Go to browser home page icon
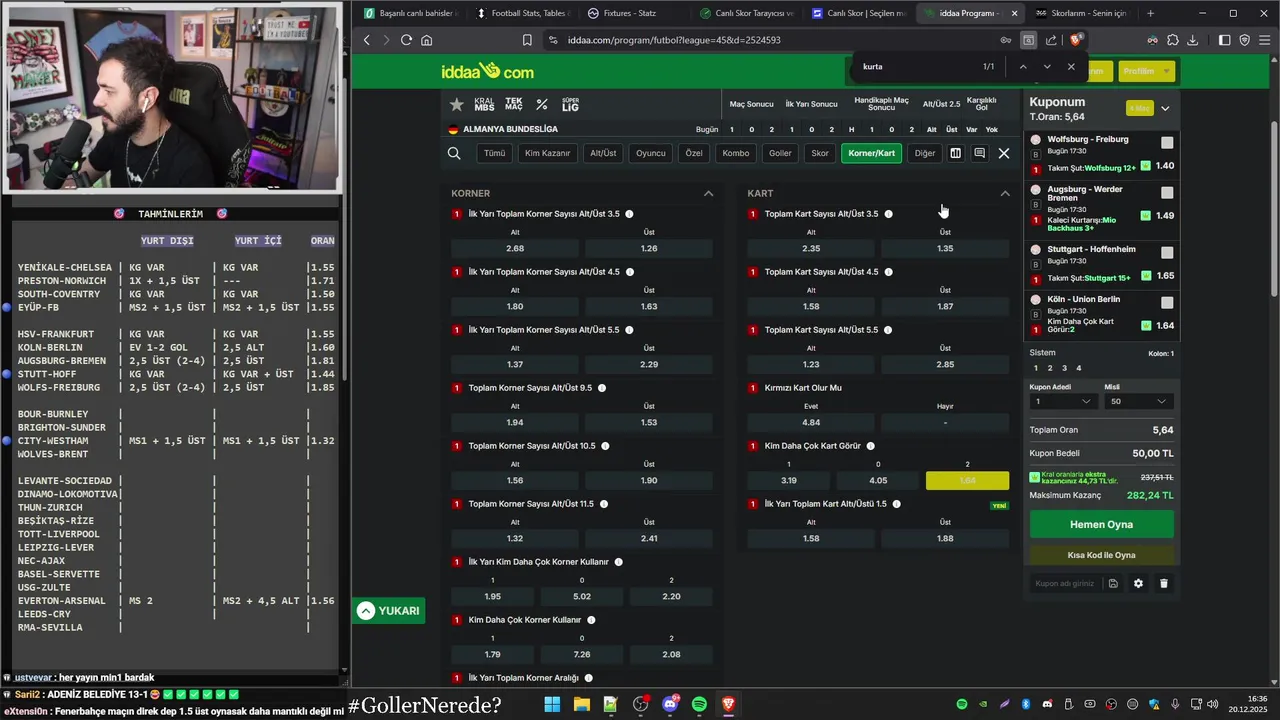The width and height of the screenshot is (1280, 720). coord(427,40)
